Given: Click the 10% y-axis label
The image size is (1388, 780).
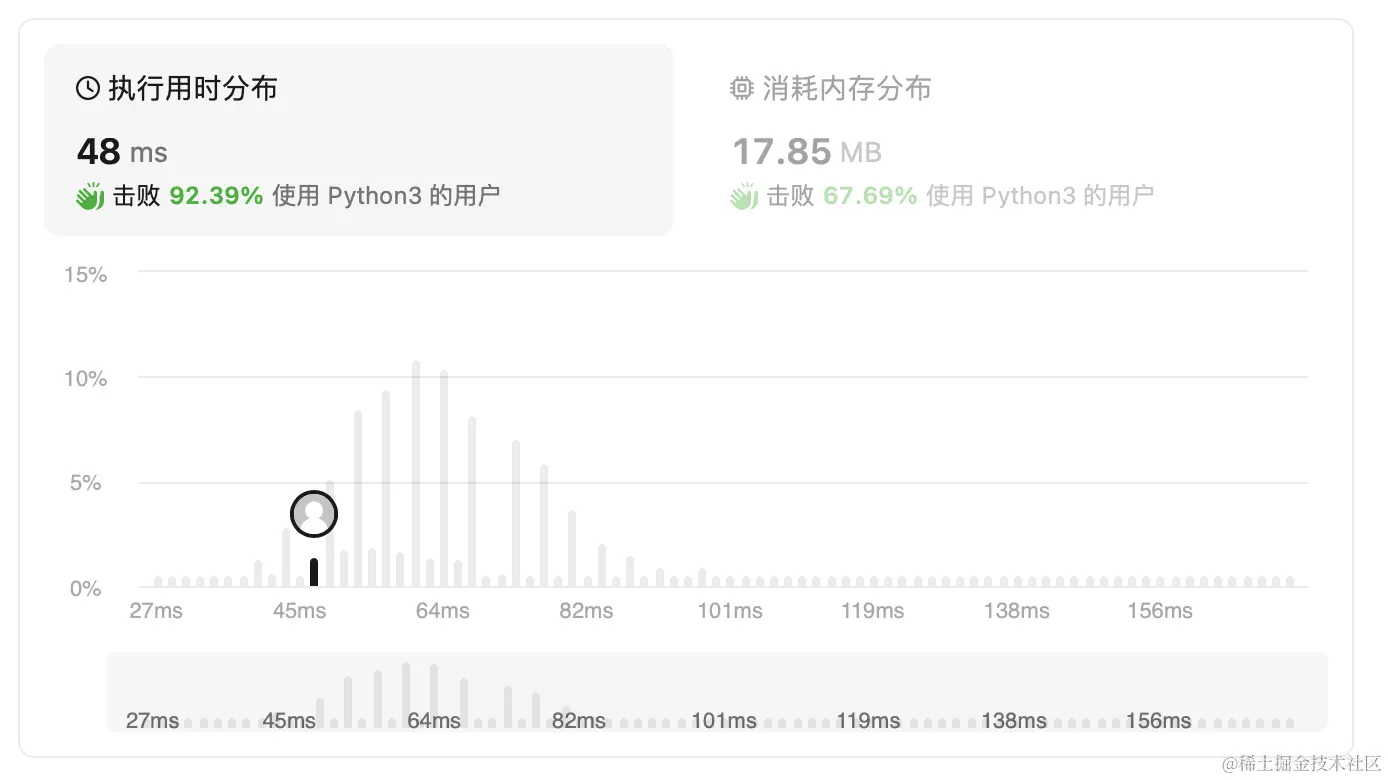Looking at the screenshot, I should (x=85, y=379).
